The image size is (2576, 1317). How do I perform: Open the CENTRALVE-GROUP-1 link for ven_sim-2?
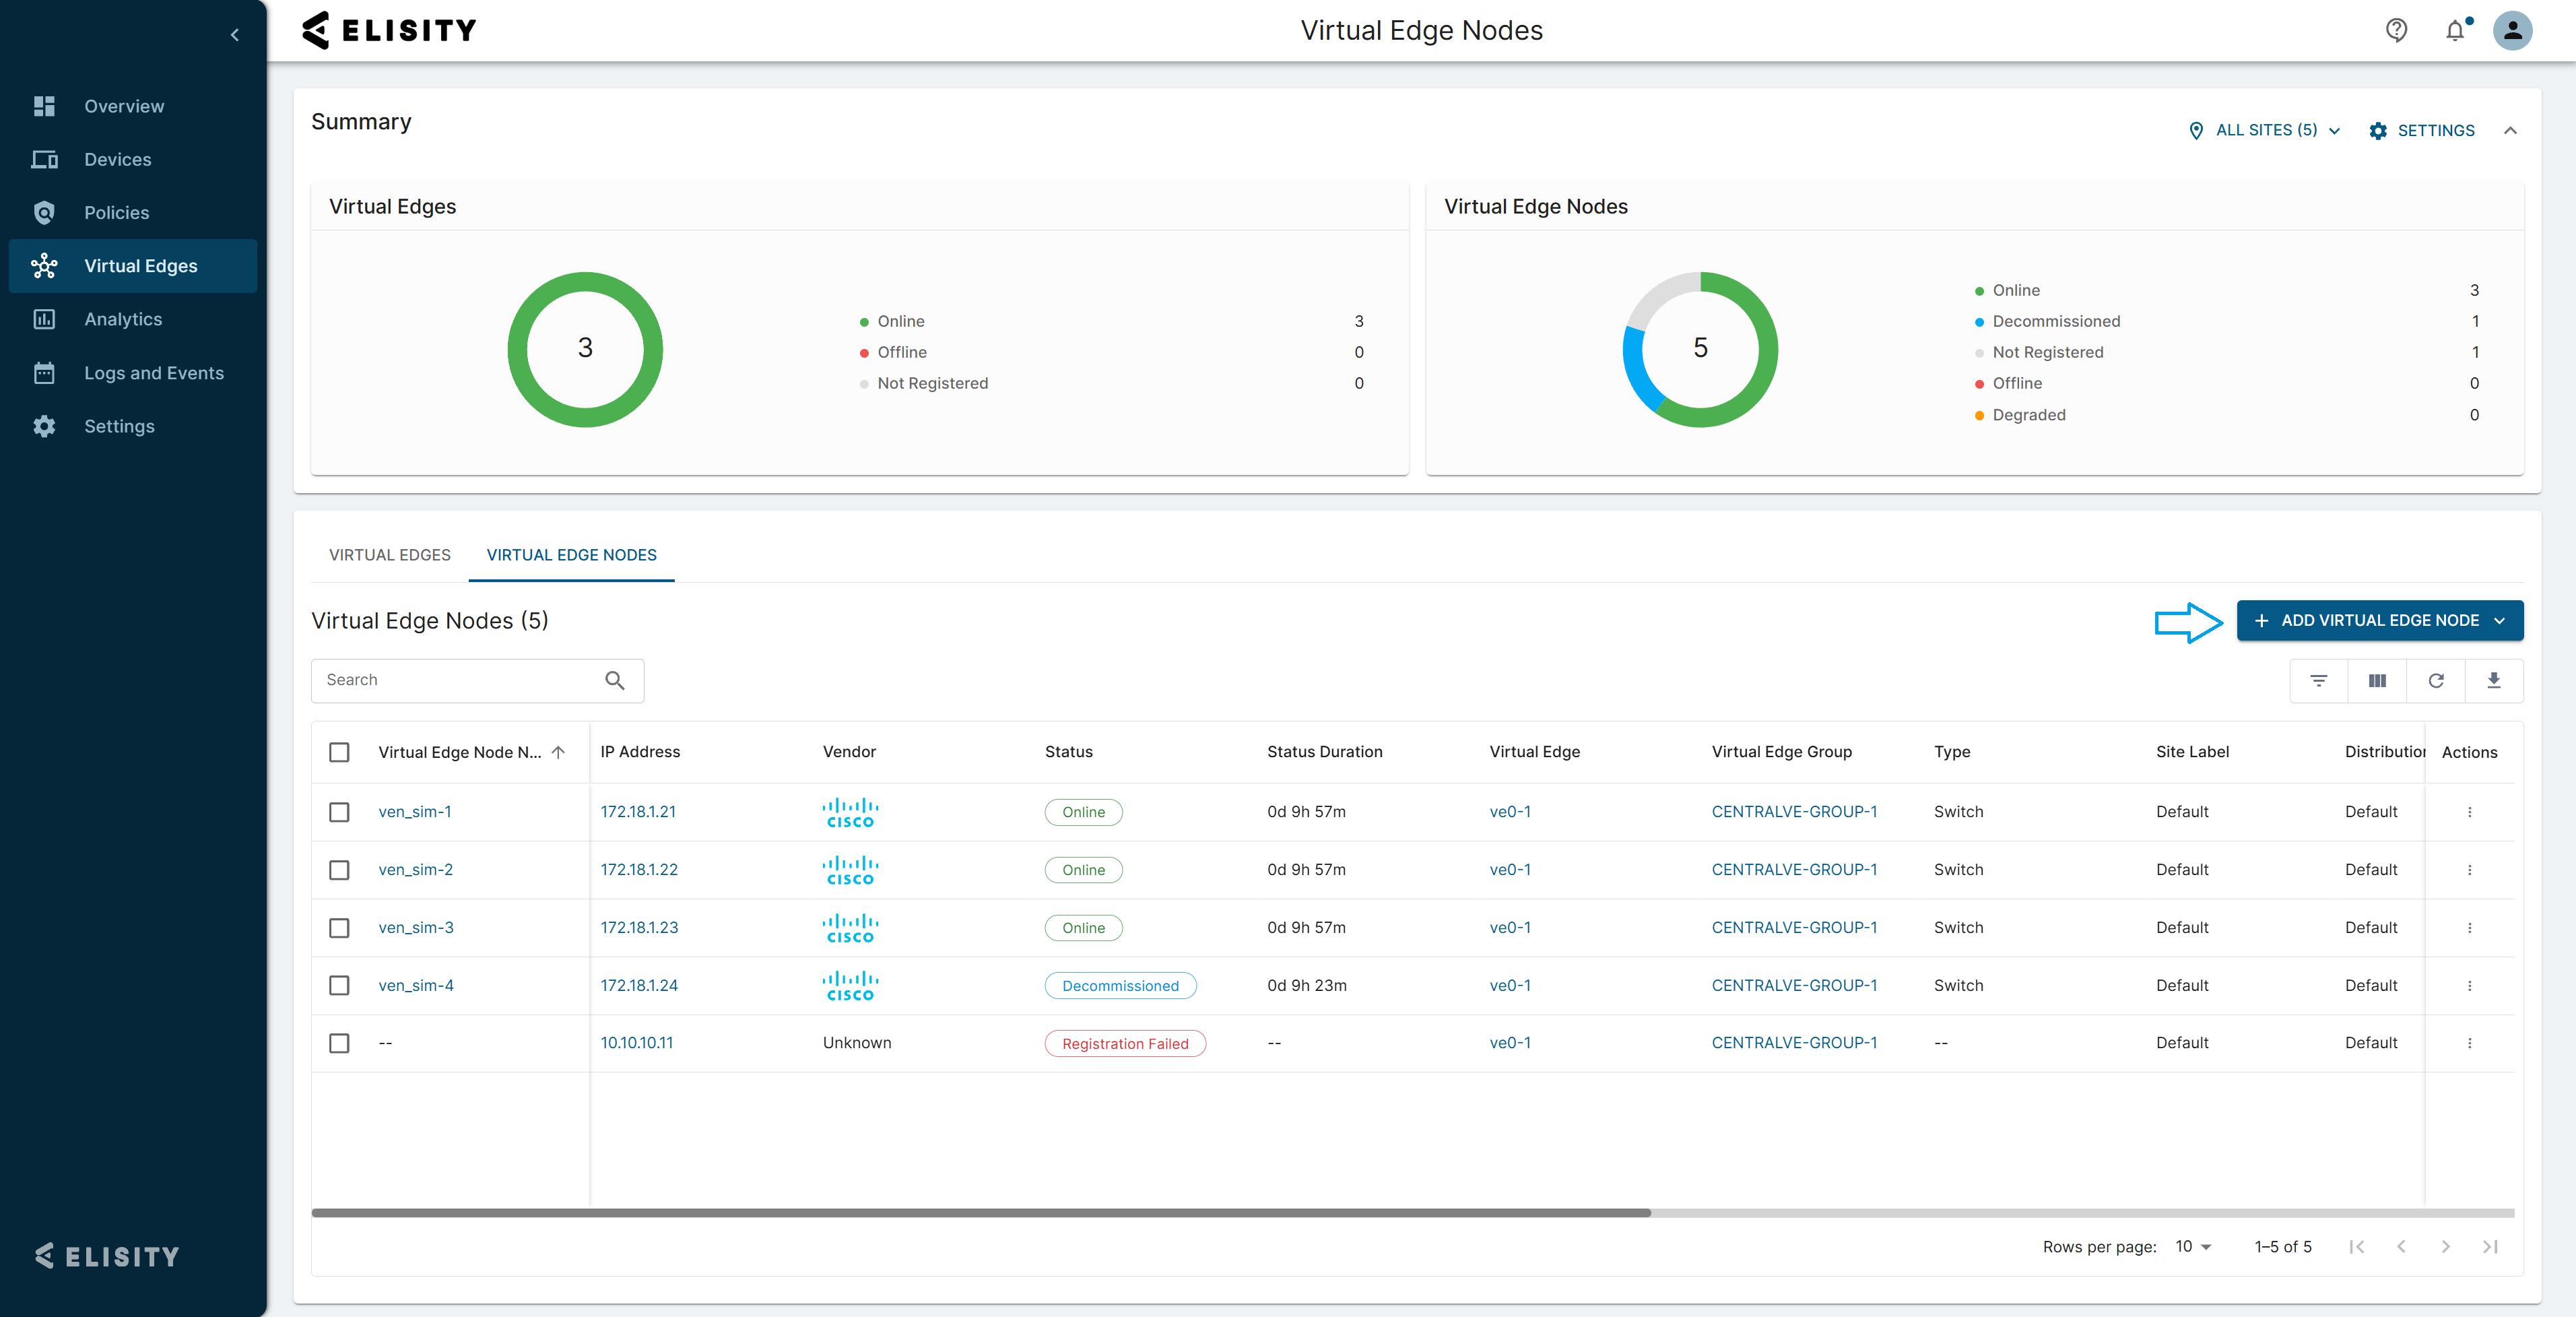1794,870
